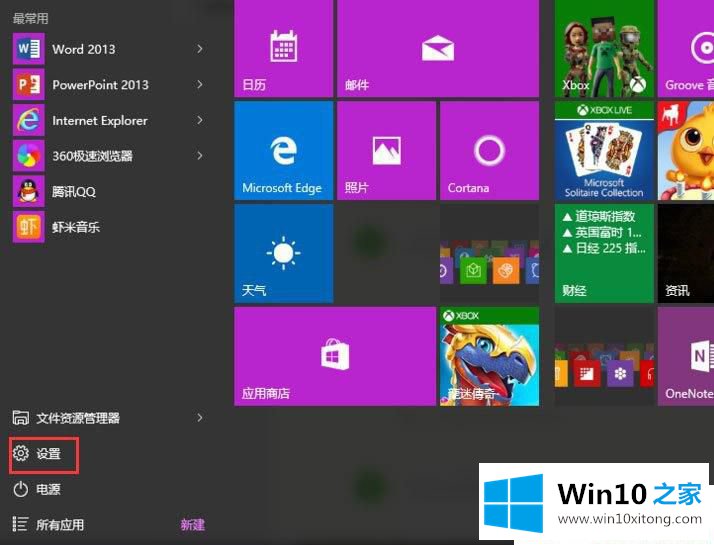714x545 pixels.
Task: Open the 财经 finance tile
Action: click(604, 254)
